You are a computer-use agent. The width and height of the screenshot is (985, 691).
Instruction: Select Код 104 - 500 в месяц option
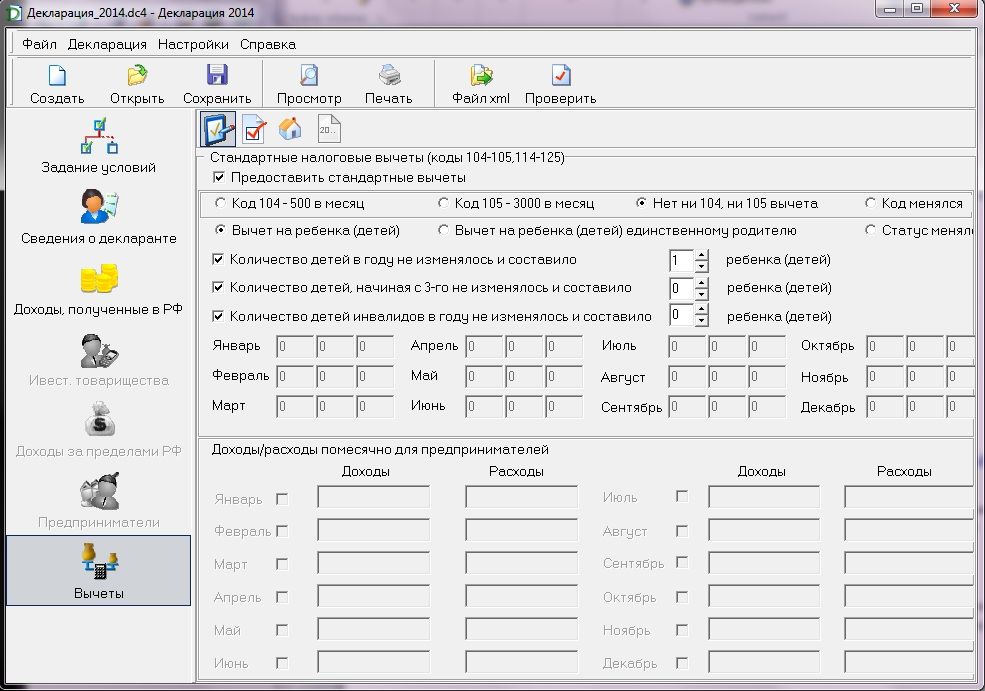click(x=221, y=203)
